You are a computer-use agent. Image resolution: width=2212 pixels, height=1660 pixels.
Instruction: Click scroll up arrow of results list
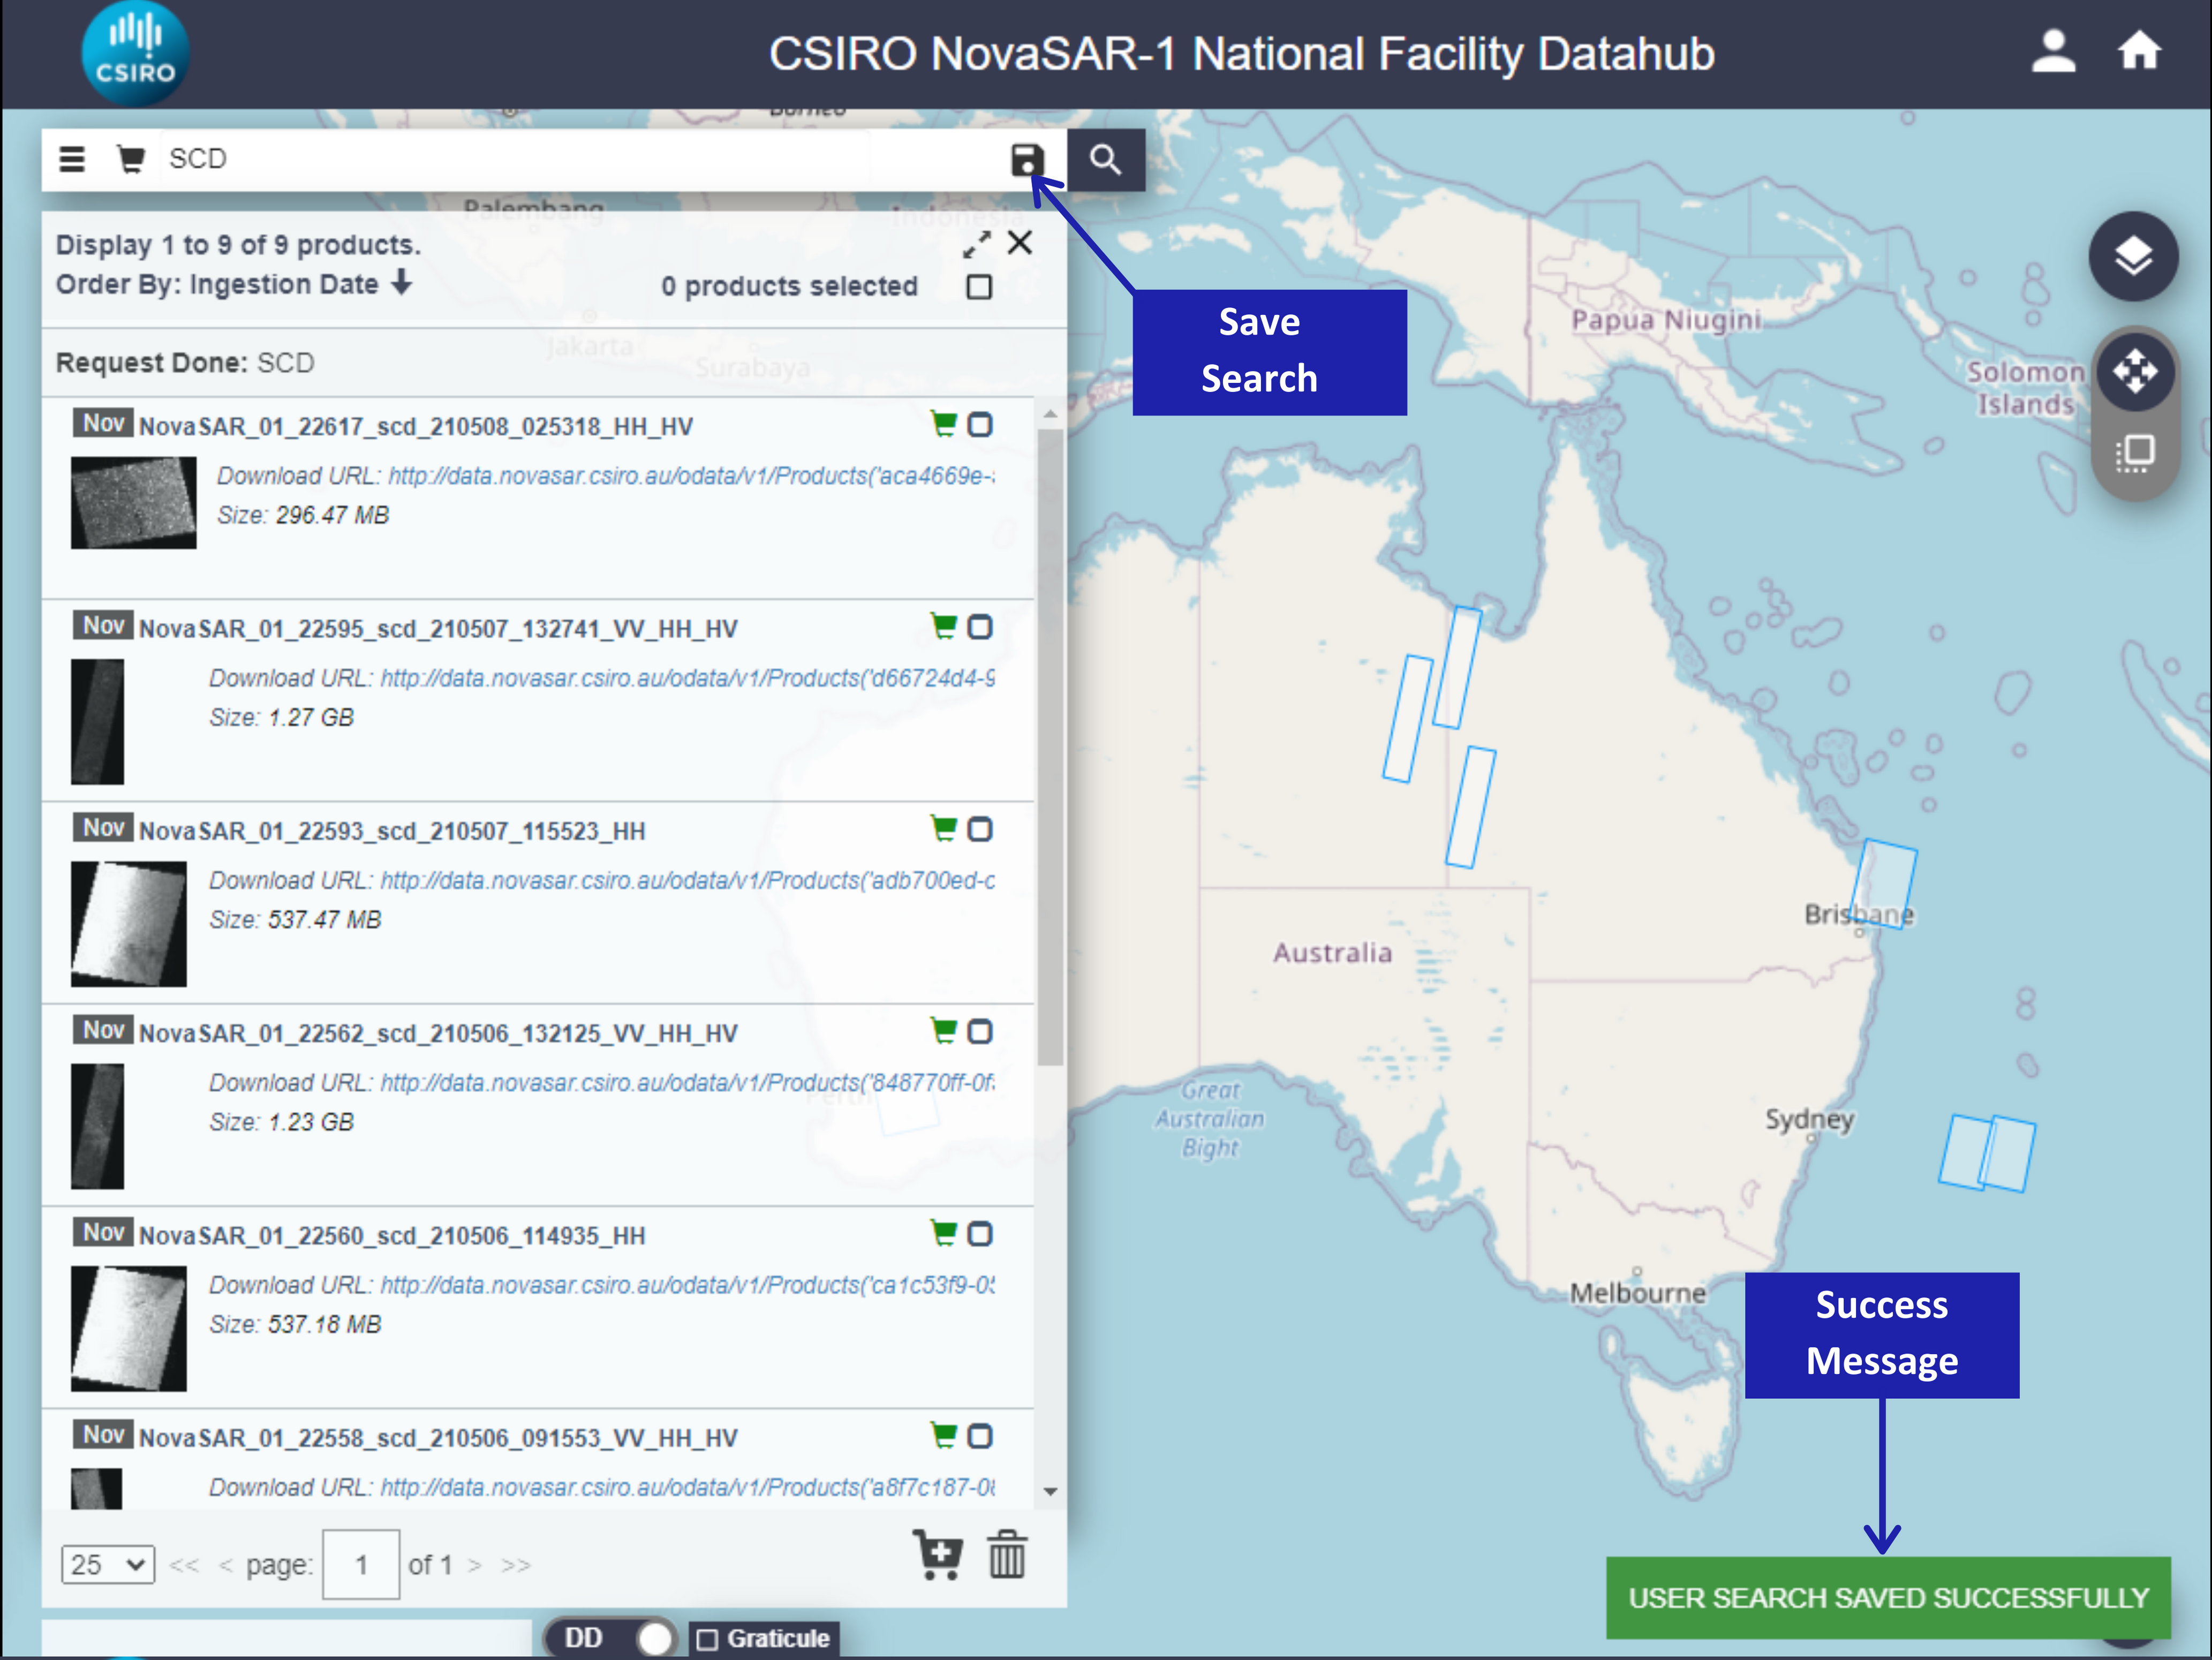click(x=1050, y=412)
